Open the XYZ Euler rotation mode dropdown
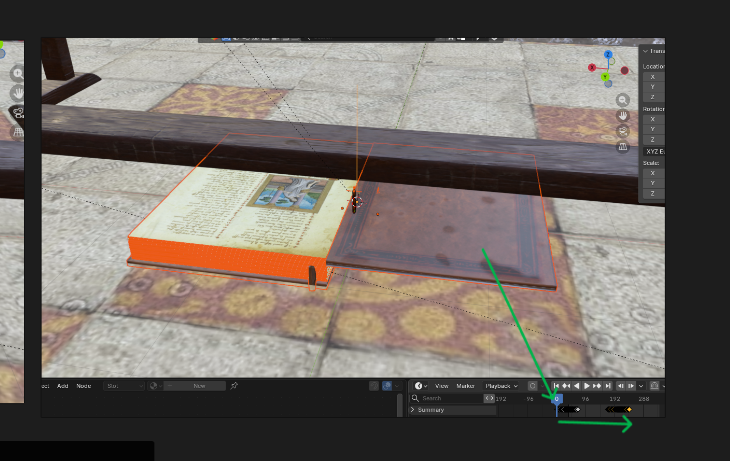 (x=654, y=152)
